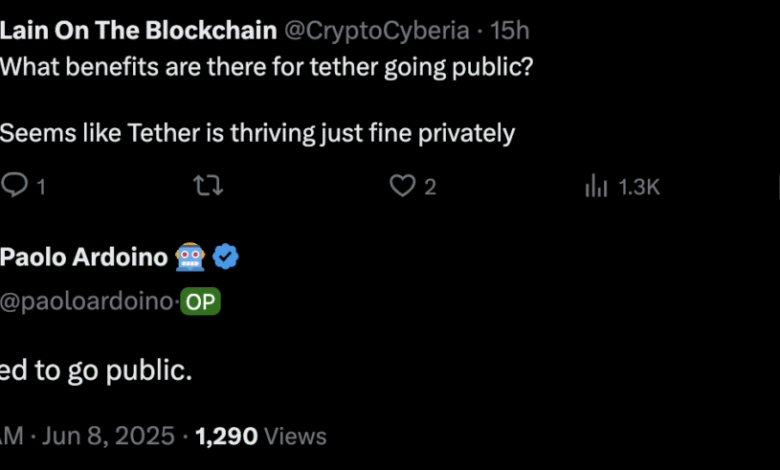Click the blue verified checkmark badge
Screen dimensions: 780x470
pos(225,257)
